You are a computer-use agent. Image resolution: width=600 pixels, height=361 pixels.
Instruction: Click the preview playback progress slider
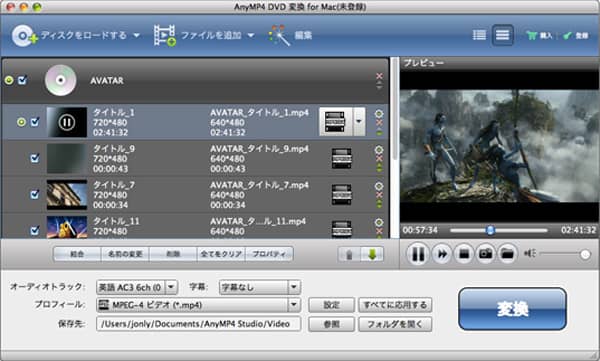point(499,230)
